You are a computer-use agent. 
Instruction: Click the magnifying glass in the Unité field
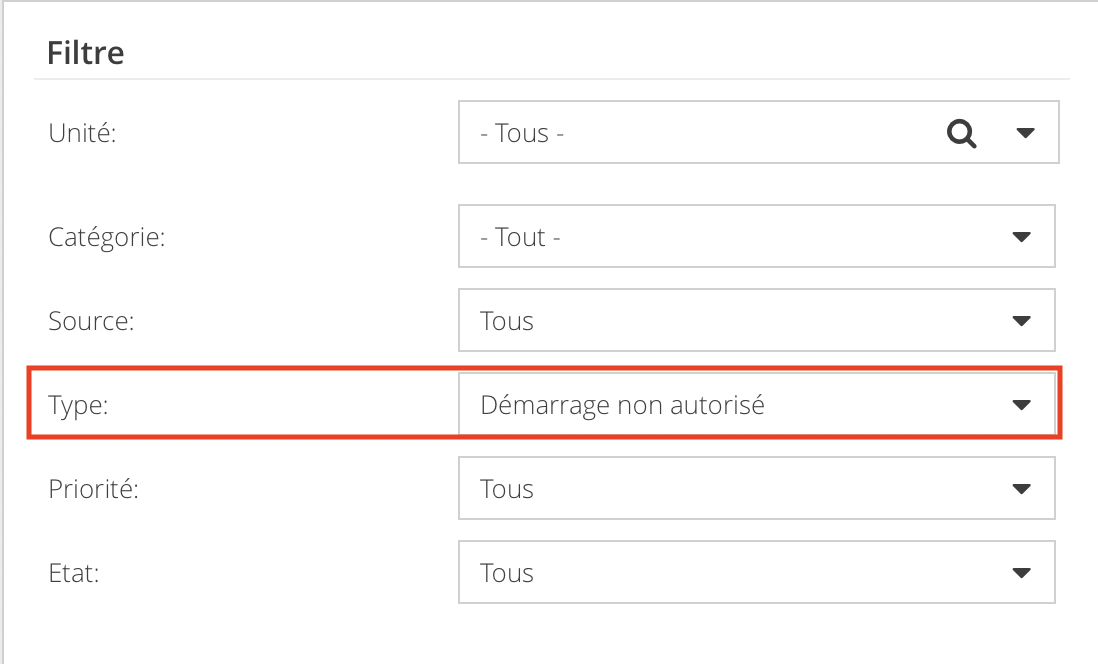pyautogui.click(x=961, y=133)
